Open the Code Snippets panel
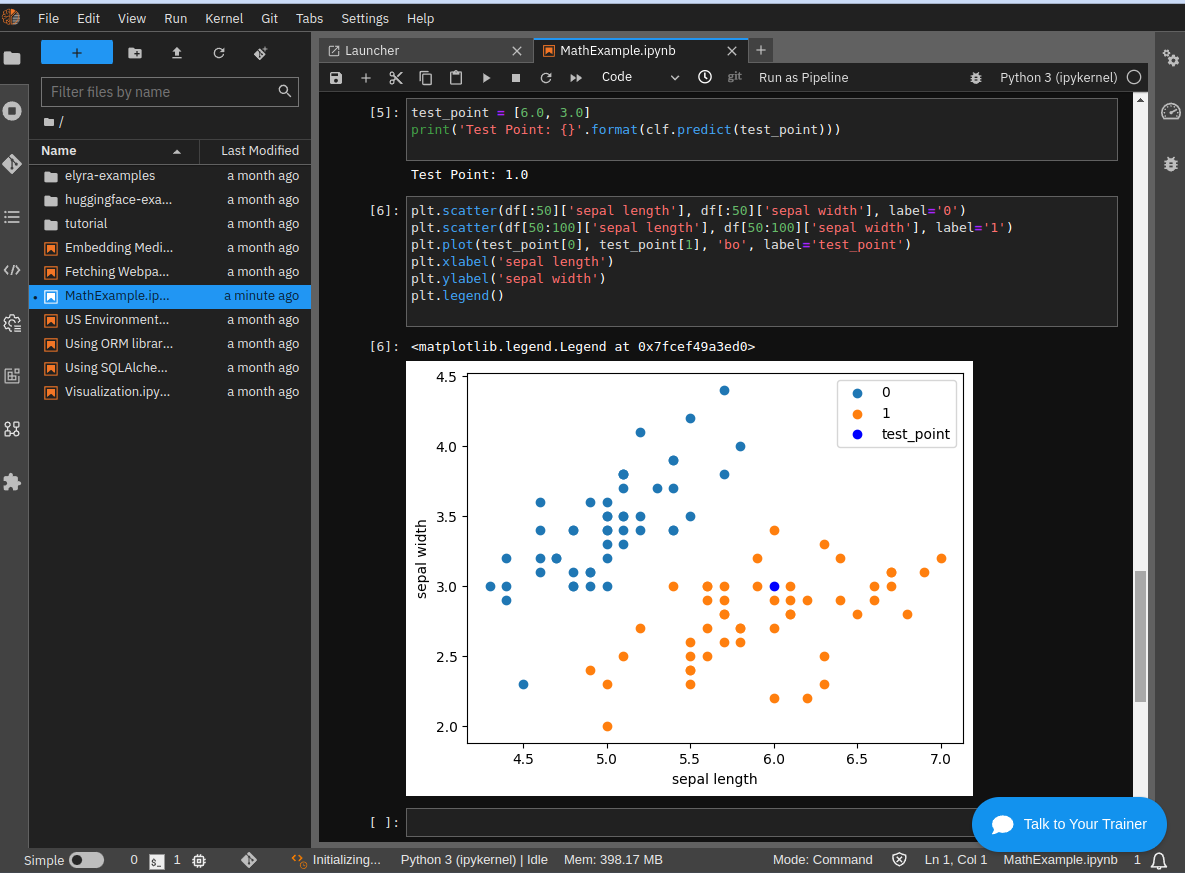1185x873 pixels. click(12, 270)
